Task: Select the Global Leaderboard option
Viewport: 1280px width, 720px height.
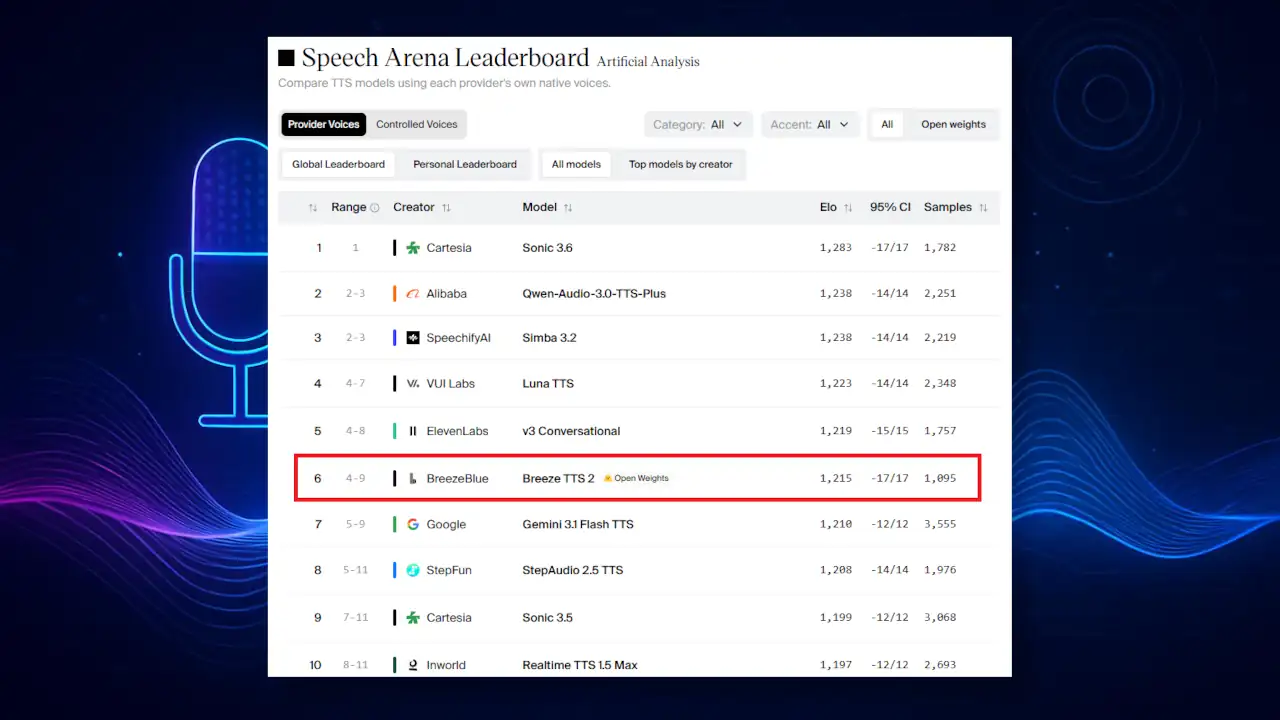Action: click(x=338, y=164)
